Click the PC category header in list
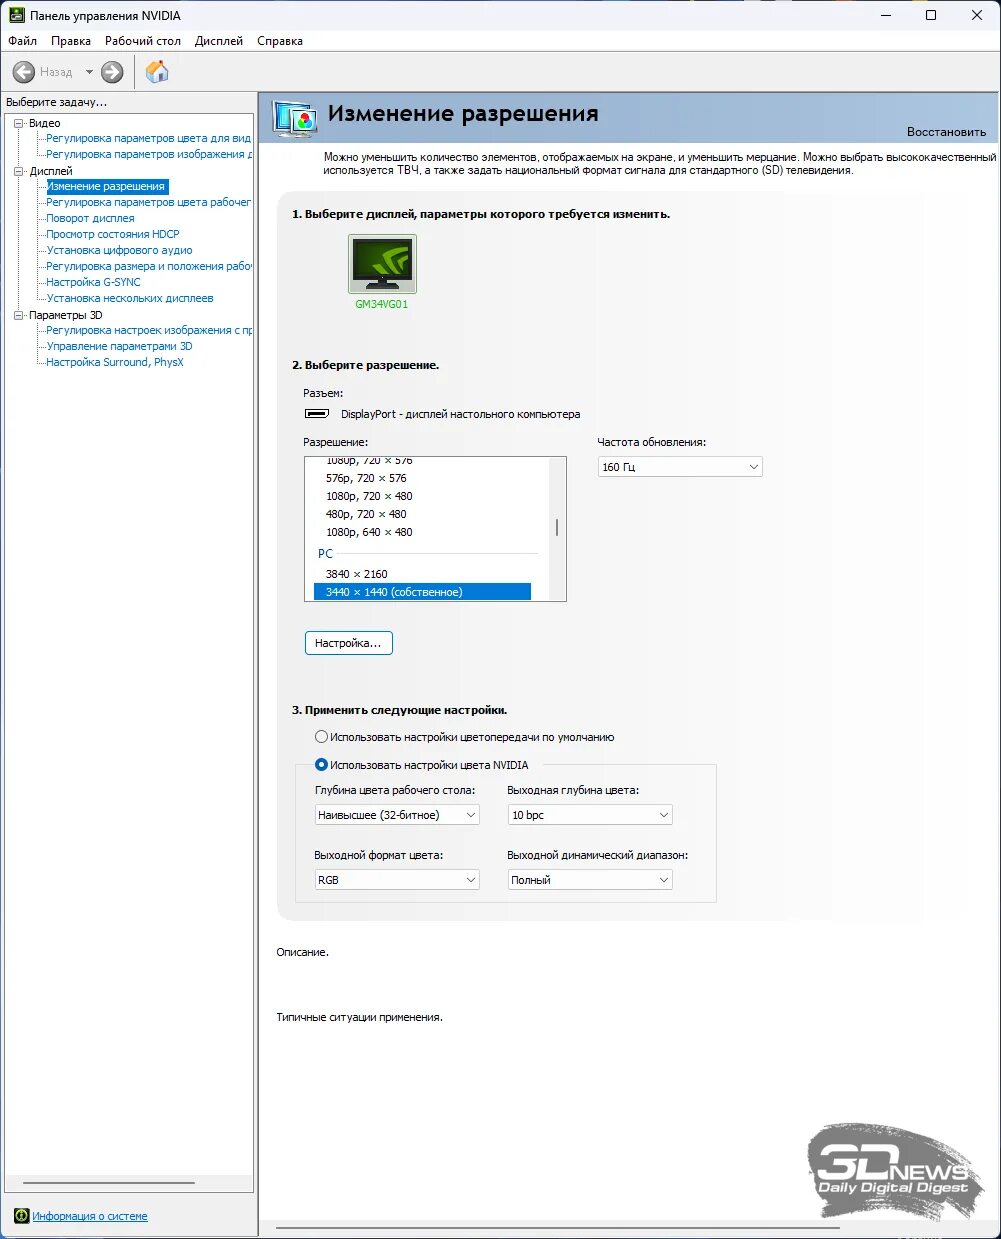Viewport: 1001px width, 1239px height. click(x=326, y=553)
